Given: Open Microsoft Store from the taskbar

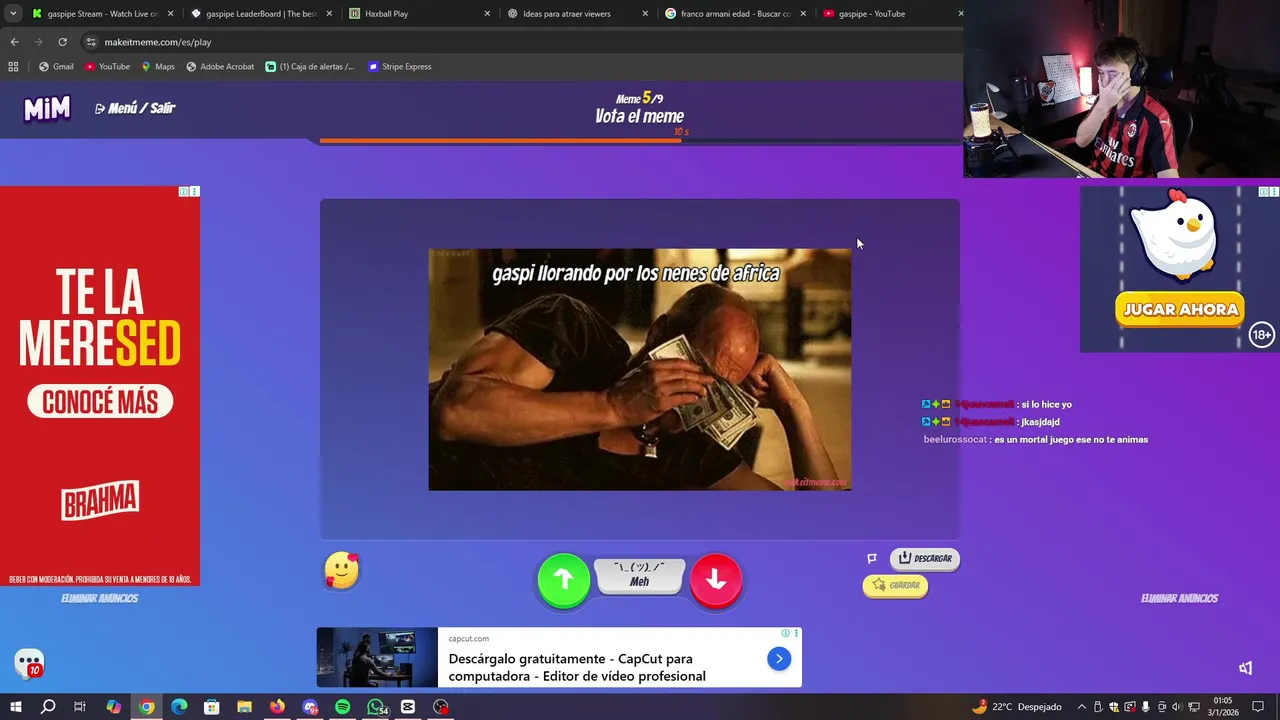Looking at the screenshot, I should tap(212, 707).
